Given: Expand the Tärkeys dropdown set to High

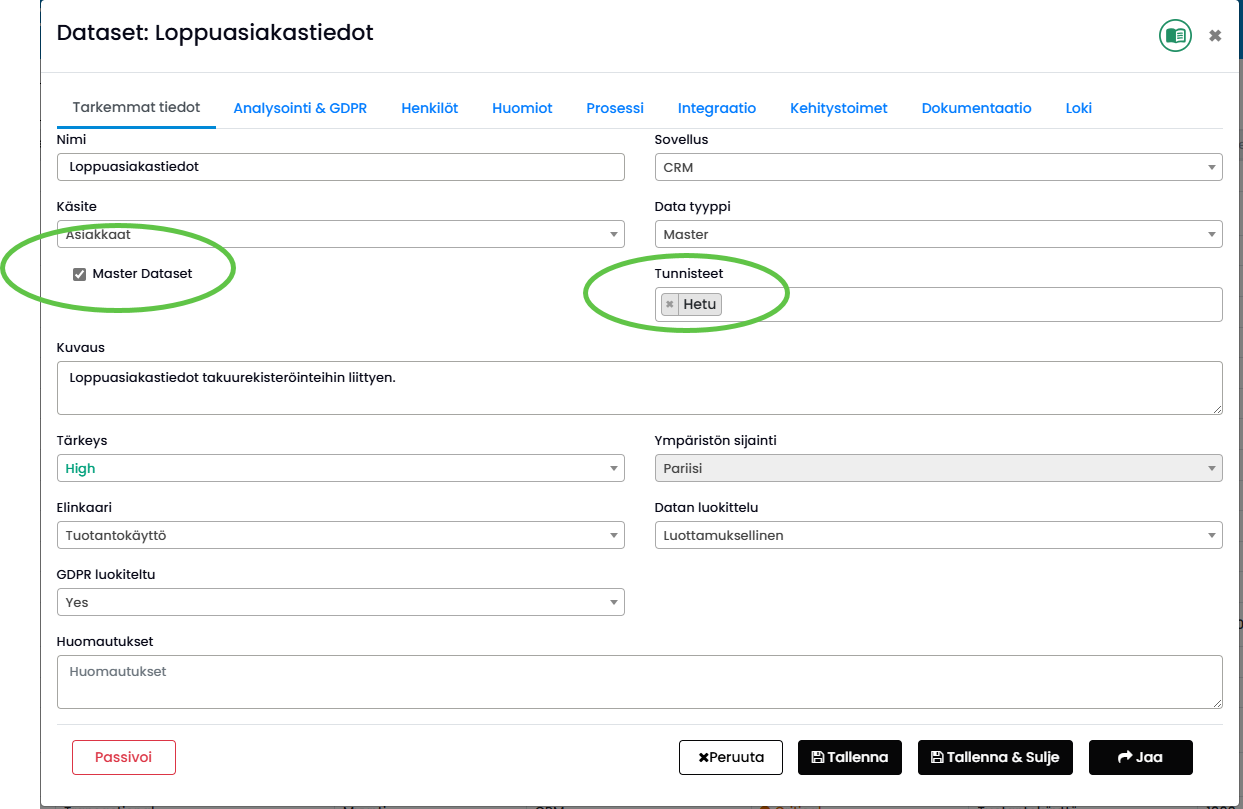Looking at the screenshot, I should pyautogui.click(x=340, y=468).
